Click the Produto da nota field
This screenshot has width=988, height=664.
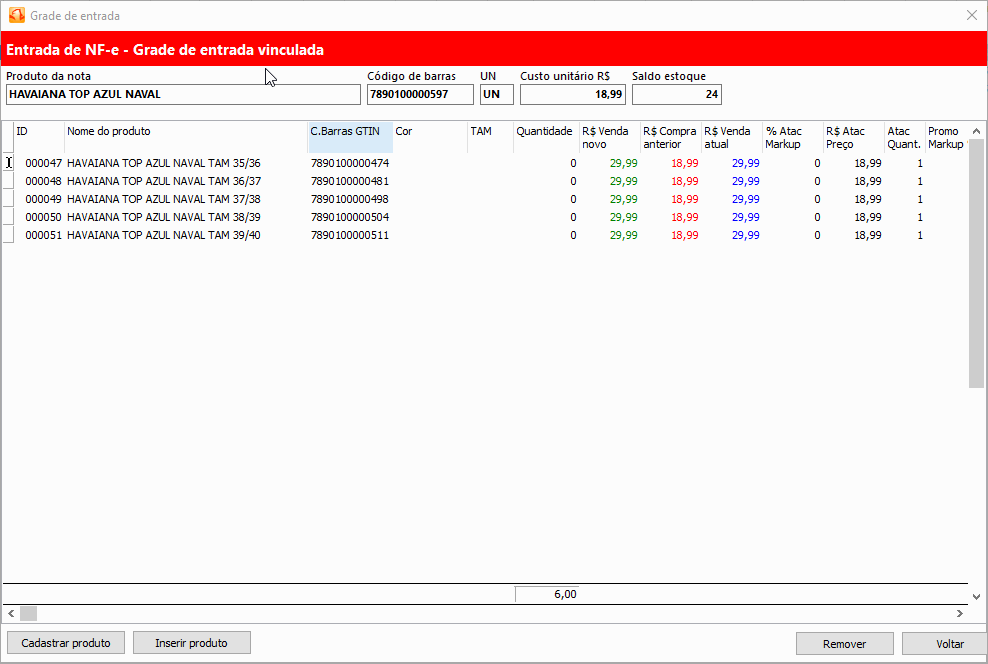[x=183, y=95]
